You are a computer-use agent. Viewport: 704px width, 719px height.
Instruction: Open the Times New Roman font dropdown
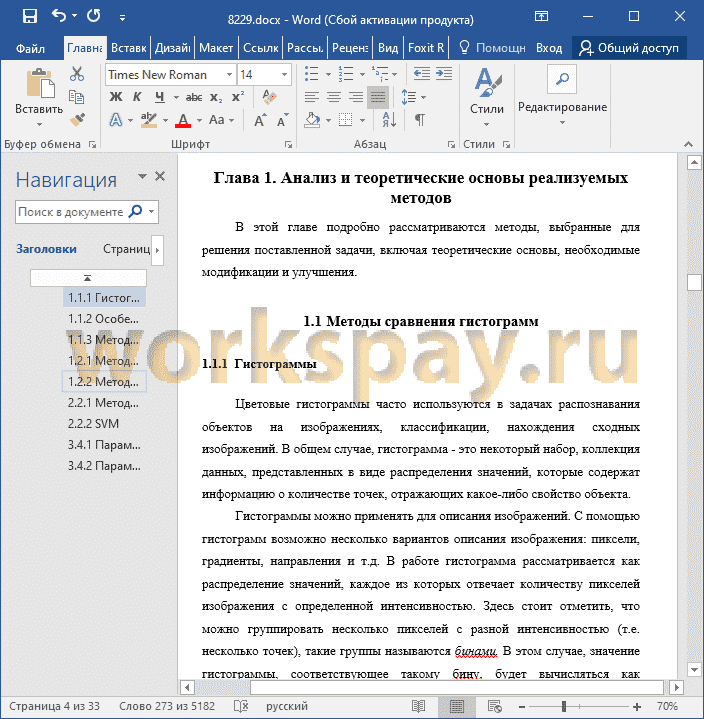click(229, 74)
